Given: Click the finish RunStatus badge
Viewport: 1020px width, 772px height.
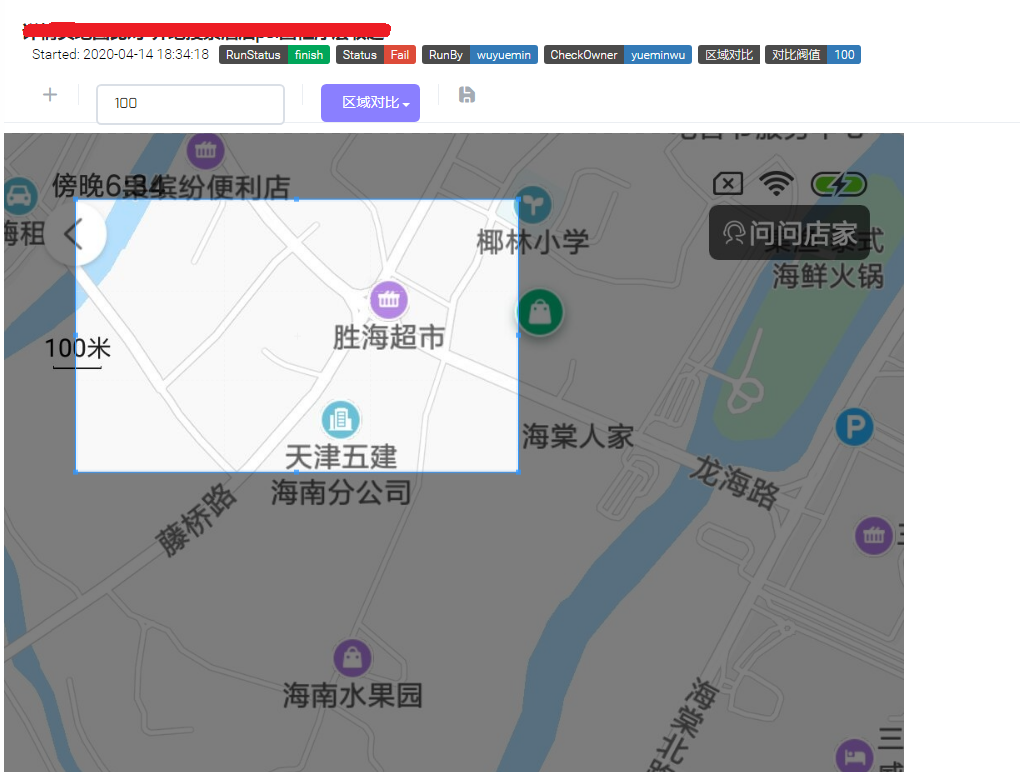Looking at the screenshot, I should (x=308, y=55).
